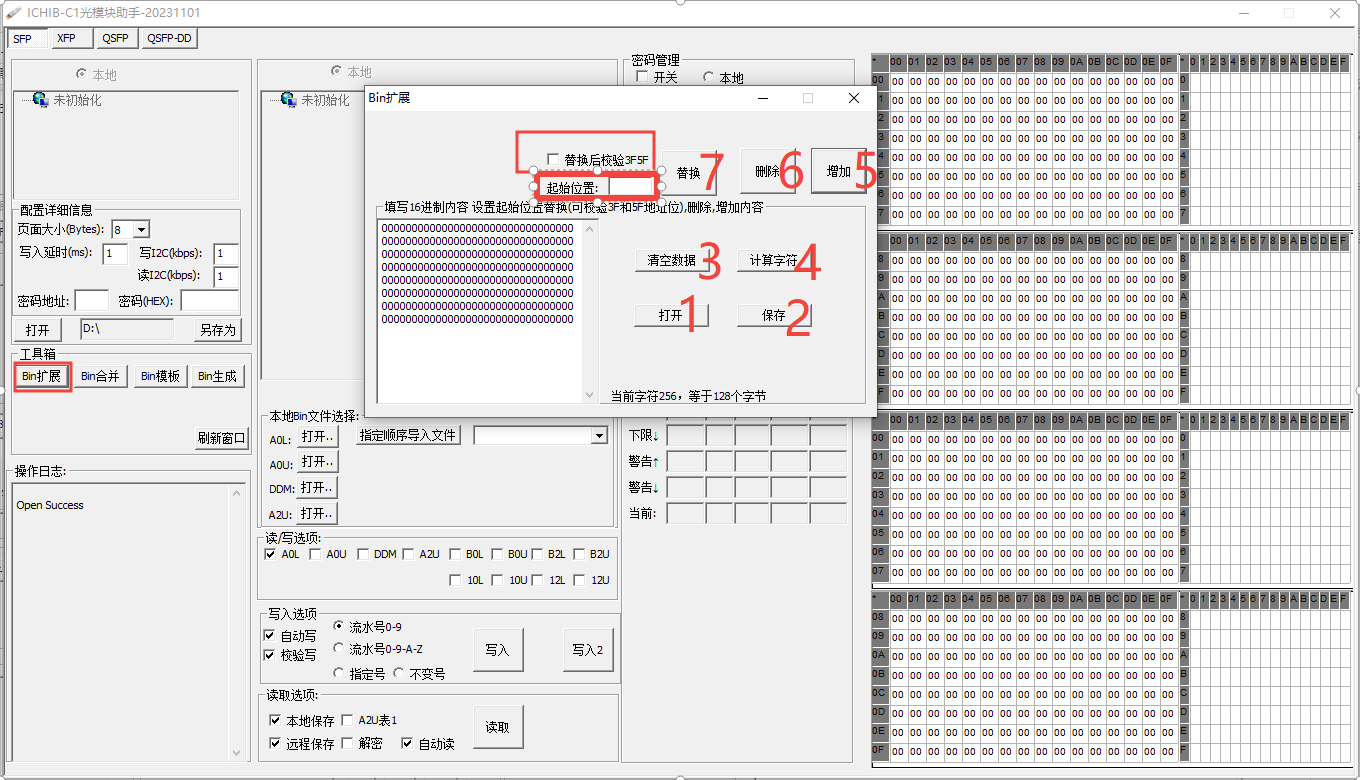1360x780 pixels.
Task: Switch to the QSFP-DD tab
Action: [167, 38]
